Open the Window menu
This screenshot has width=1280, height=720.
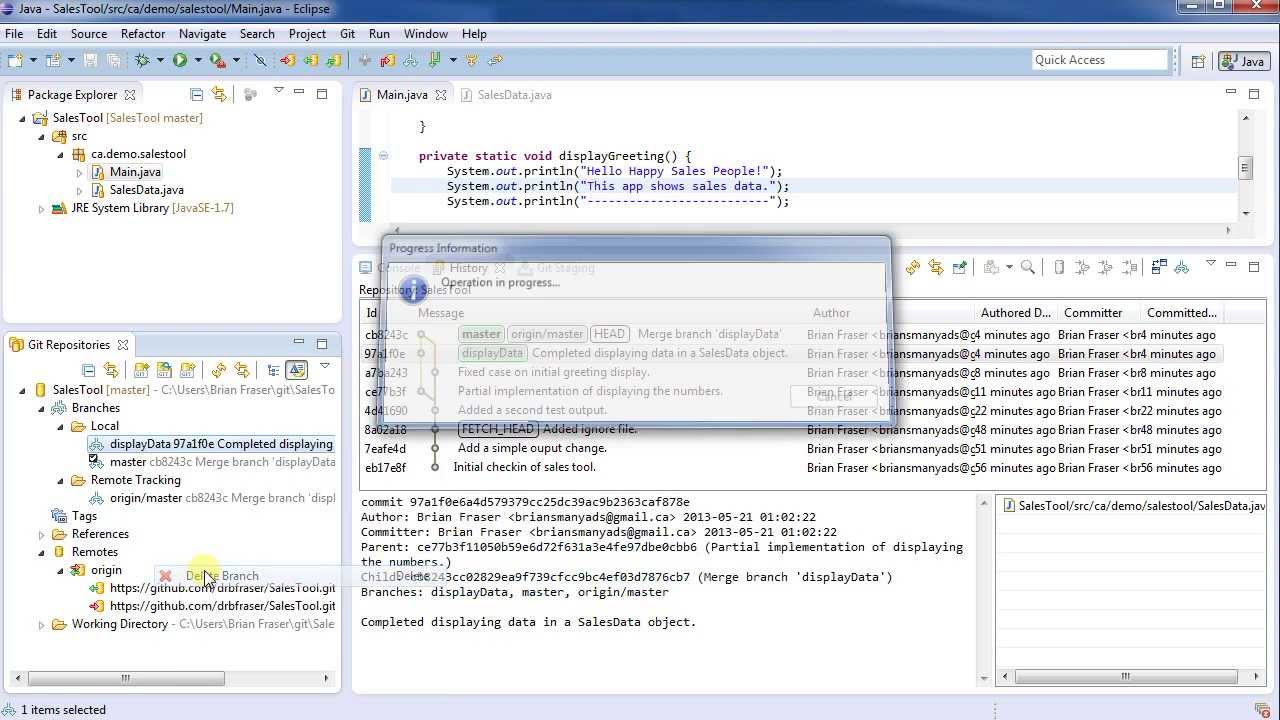coord(426,34)
